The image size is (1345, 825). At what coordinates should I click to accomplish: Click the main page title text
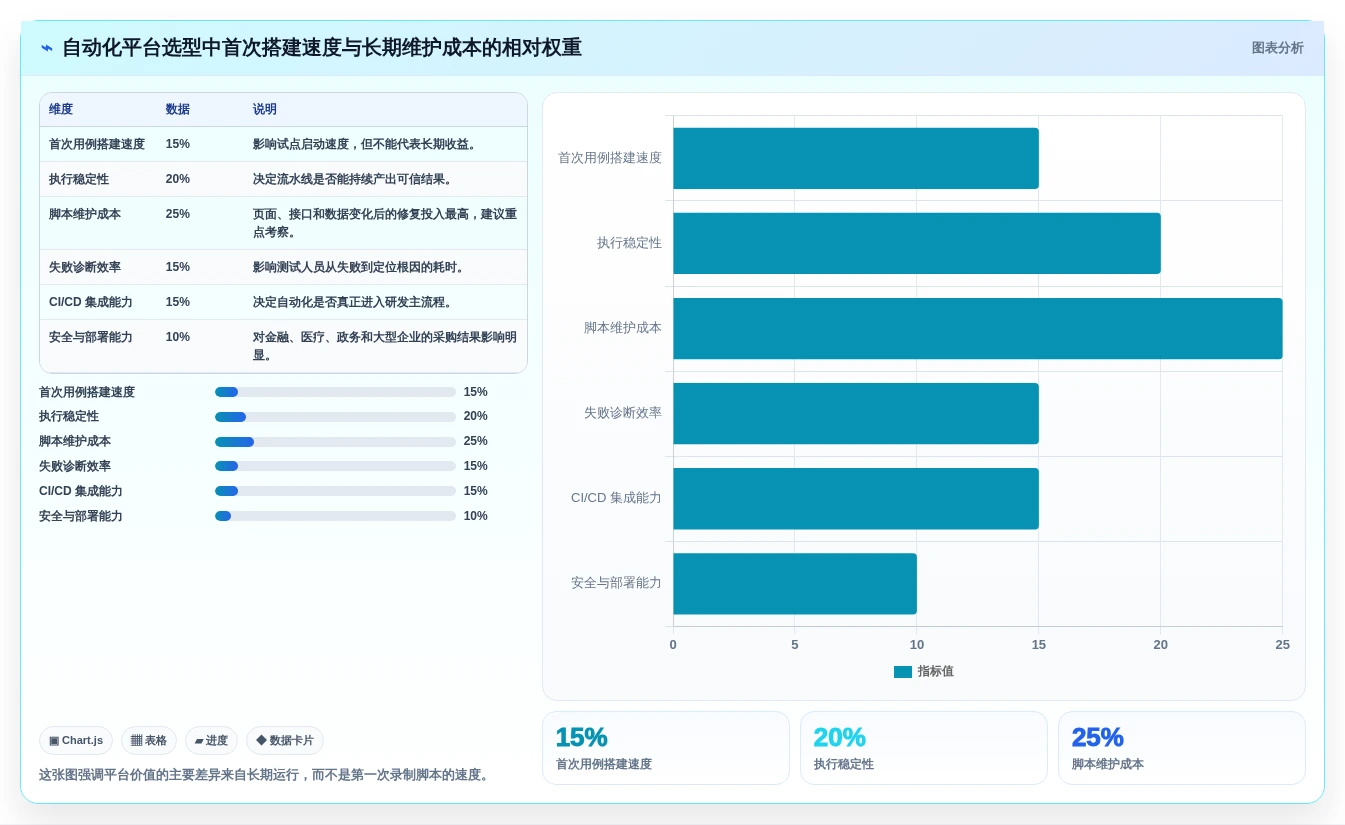point(322,48)
